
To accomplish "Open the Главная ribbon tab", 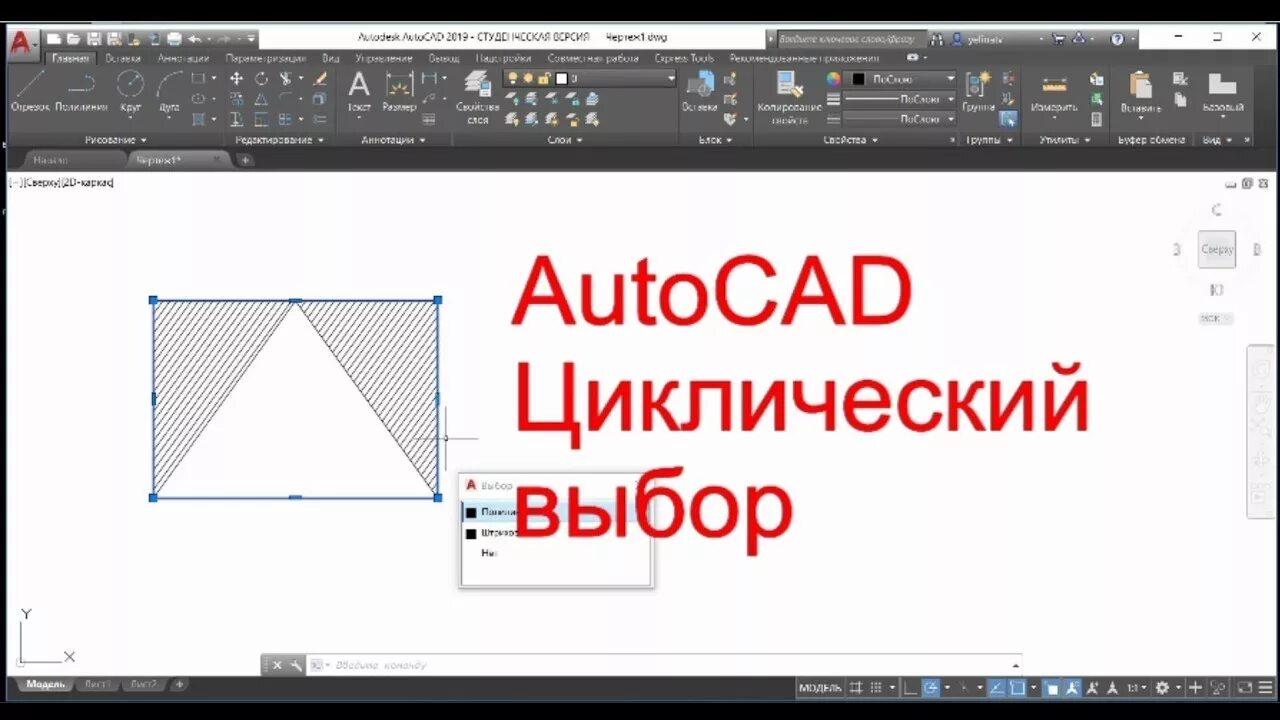I will point(70,58).
